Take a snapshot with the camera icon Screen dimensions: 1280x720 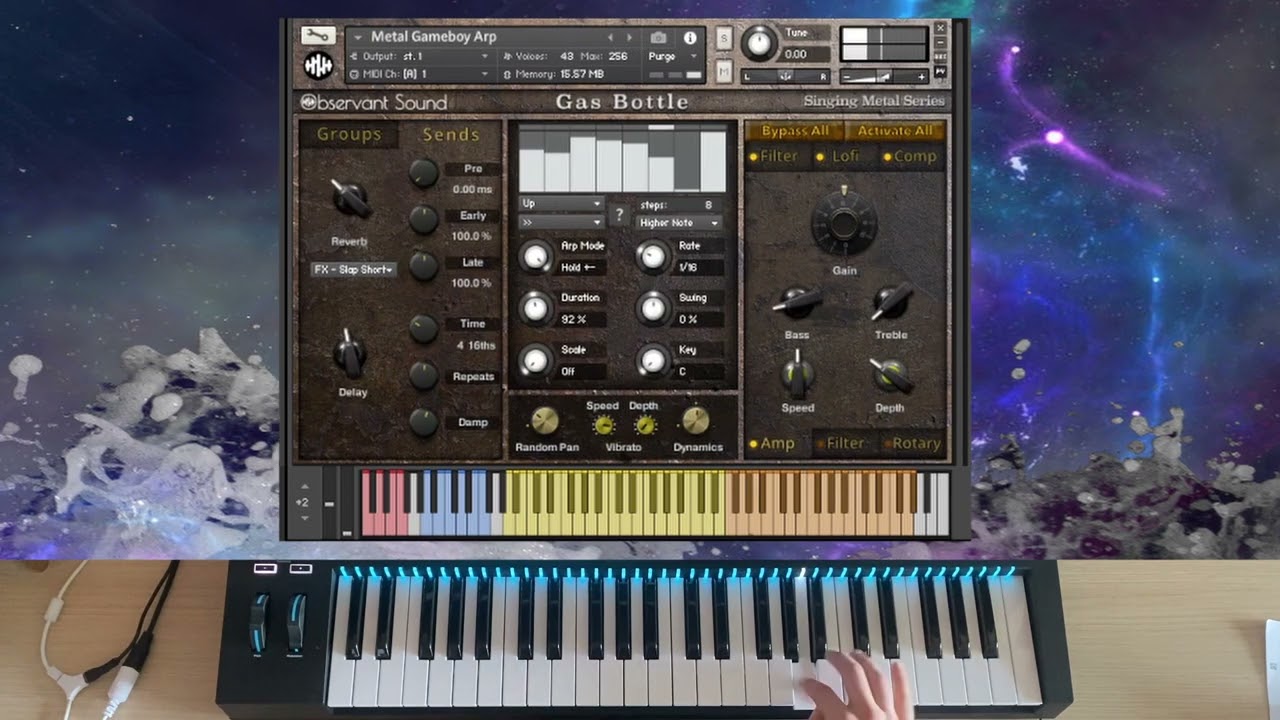[658, 38]
